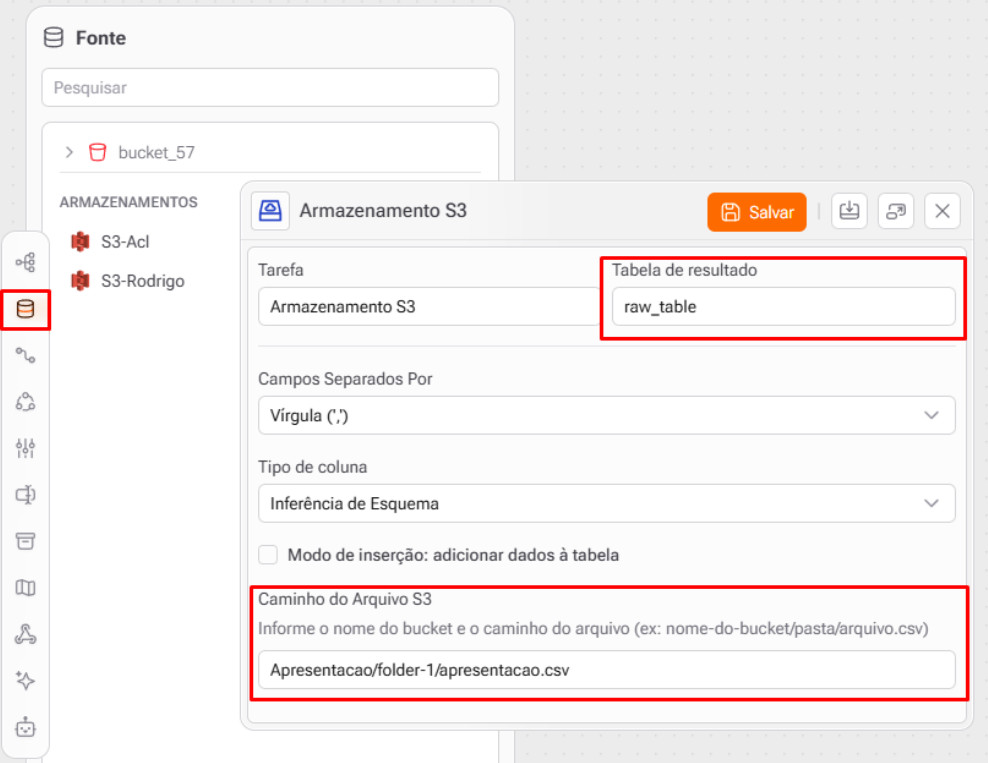This screenshot has width=988, height=763.
Task: Open the archive box icon in sidebar
Action: (26, 541)
